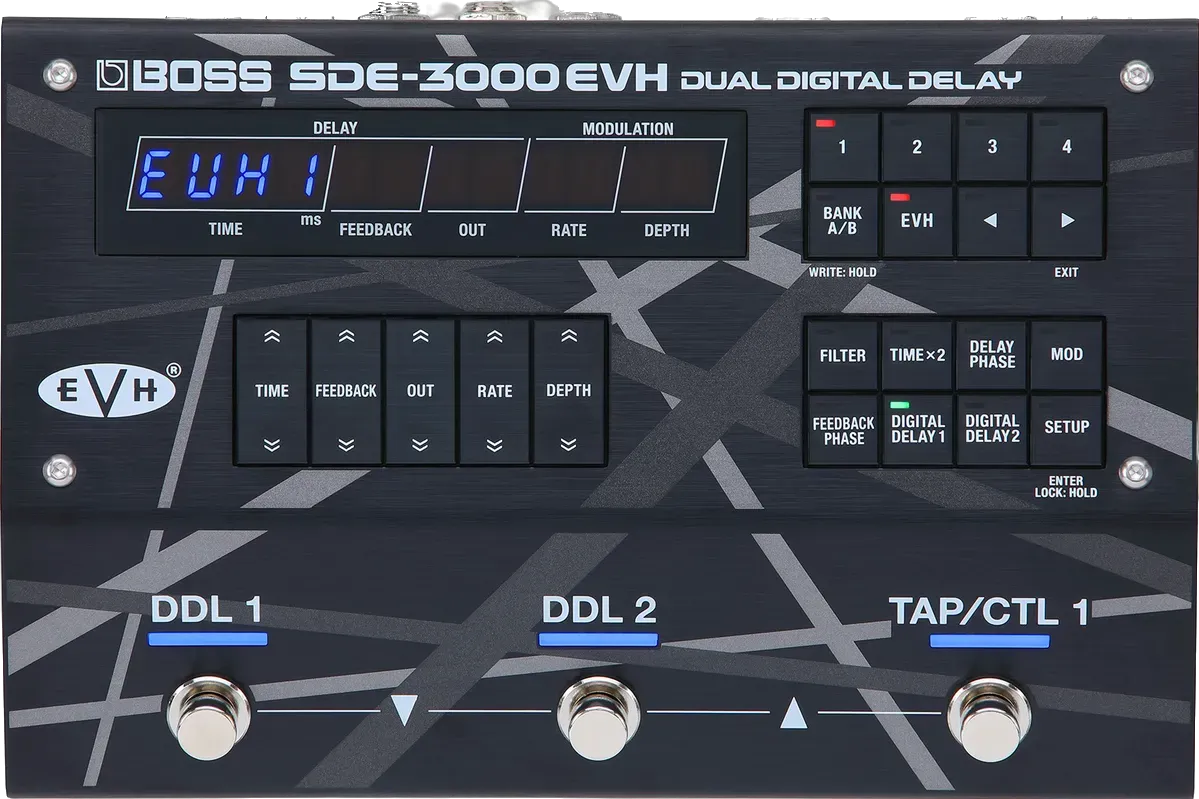The image size is (1199, 799).
Task: Click the empty OUT display segment
Action: click(476, 176)
